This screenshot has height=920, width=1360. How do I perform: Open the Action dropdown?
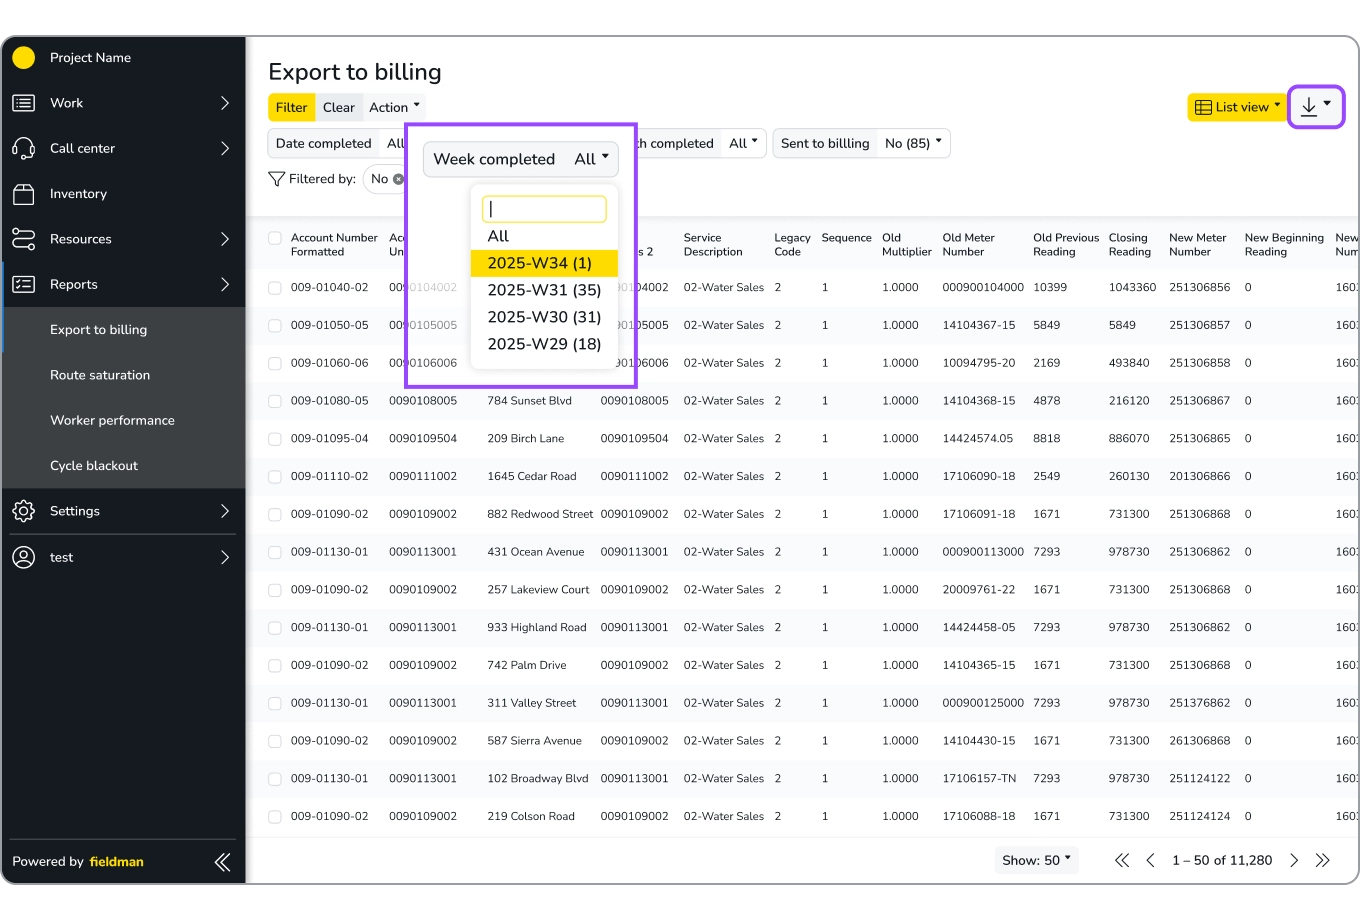[394, 107]
